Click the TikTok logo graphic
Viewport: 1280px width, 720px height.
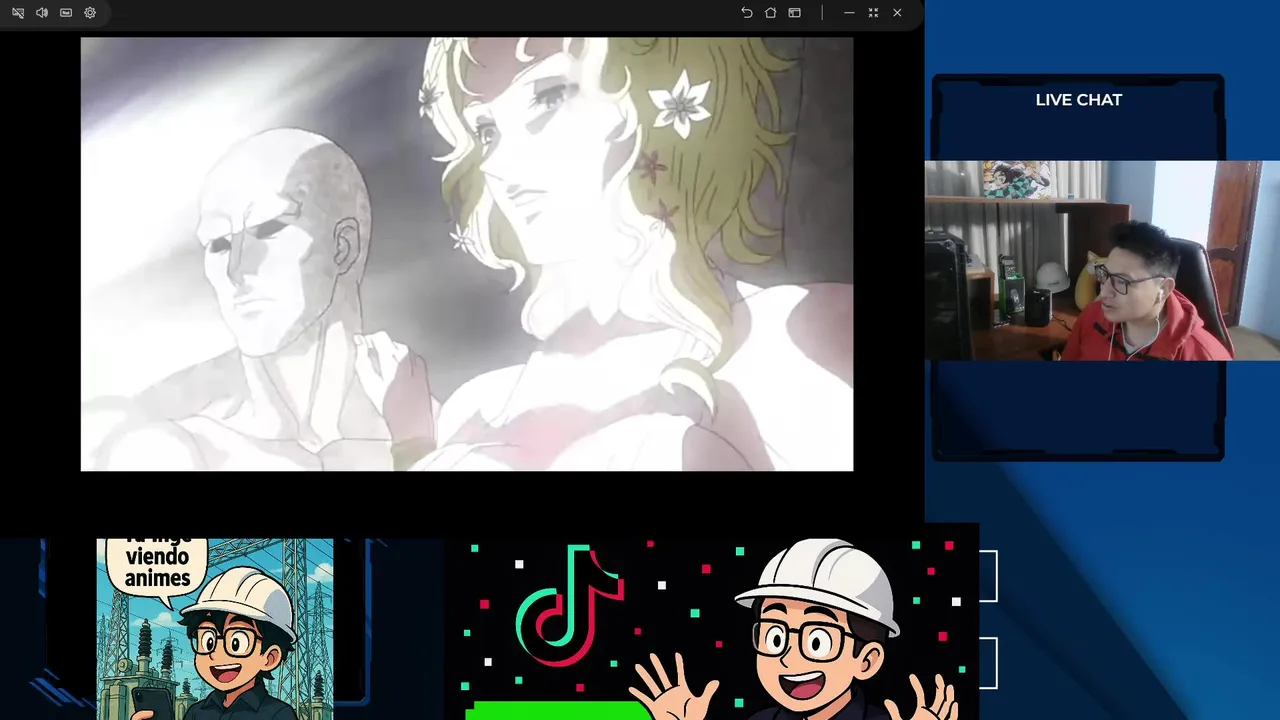tap(570, 607)
